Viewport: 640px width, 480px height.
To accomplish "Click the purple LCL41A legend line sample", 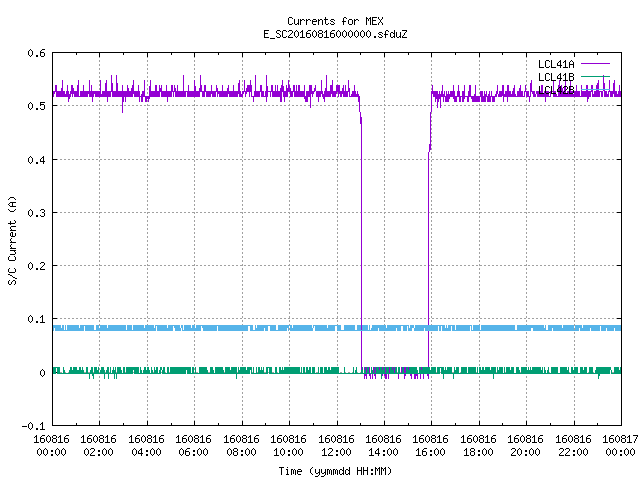I will pos(595,64).
